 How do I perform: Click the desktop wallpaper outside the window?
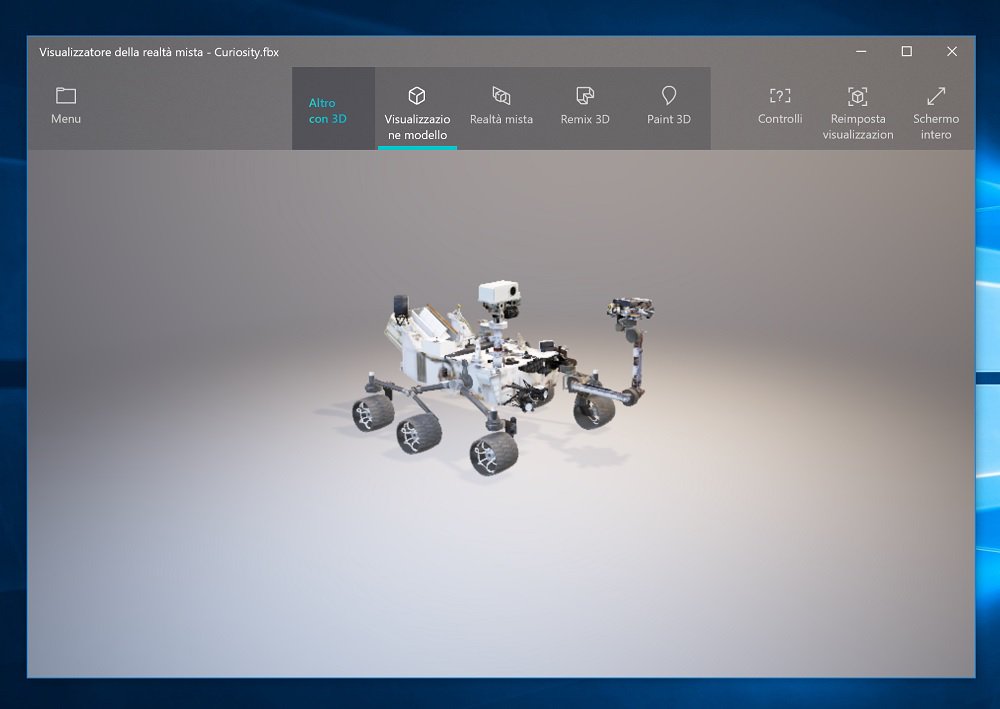point(11,400)
